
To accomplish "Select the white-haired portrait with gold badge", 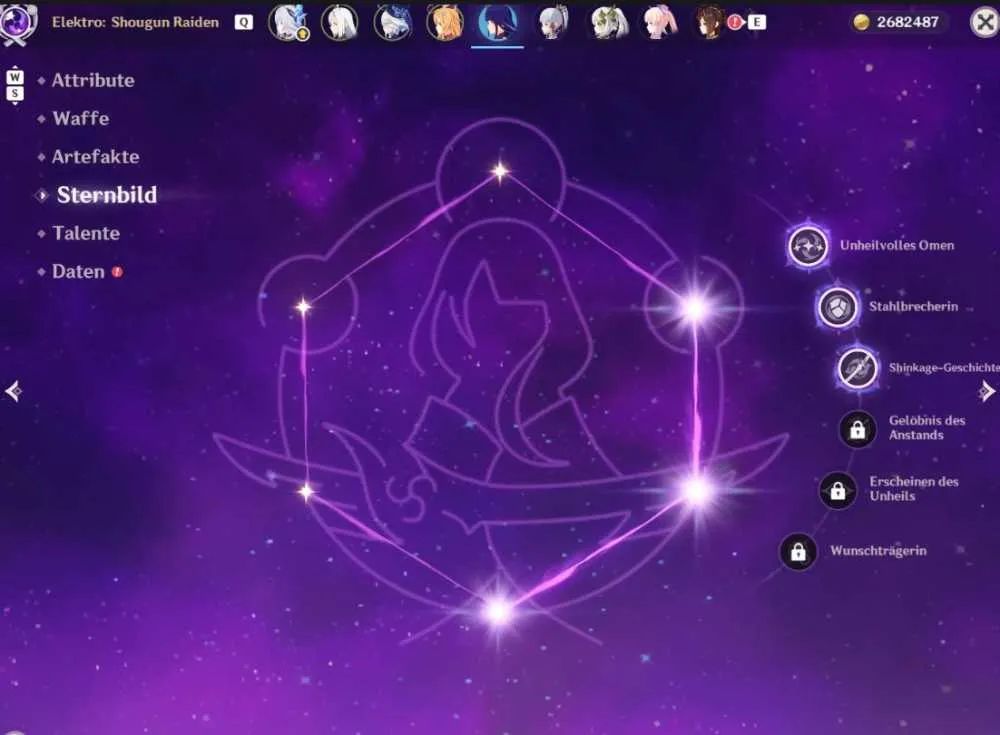I will coord(289,22).
